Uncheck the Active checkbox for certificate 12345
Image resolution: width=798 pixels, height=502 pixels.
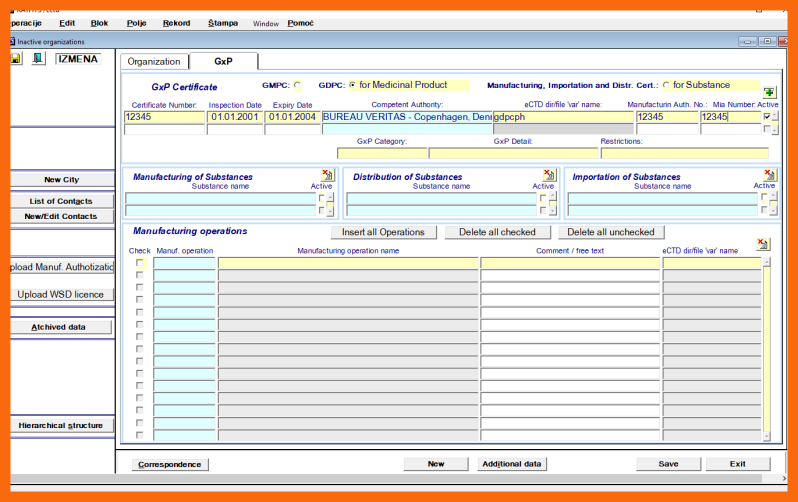pos(767,117)
